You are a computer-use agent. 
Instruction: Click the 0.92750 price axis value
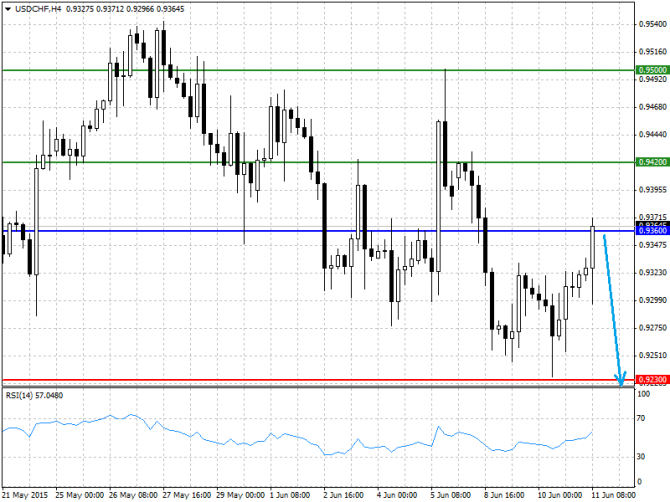coord(653,328)
